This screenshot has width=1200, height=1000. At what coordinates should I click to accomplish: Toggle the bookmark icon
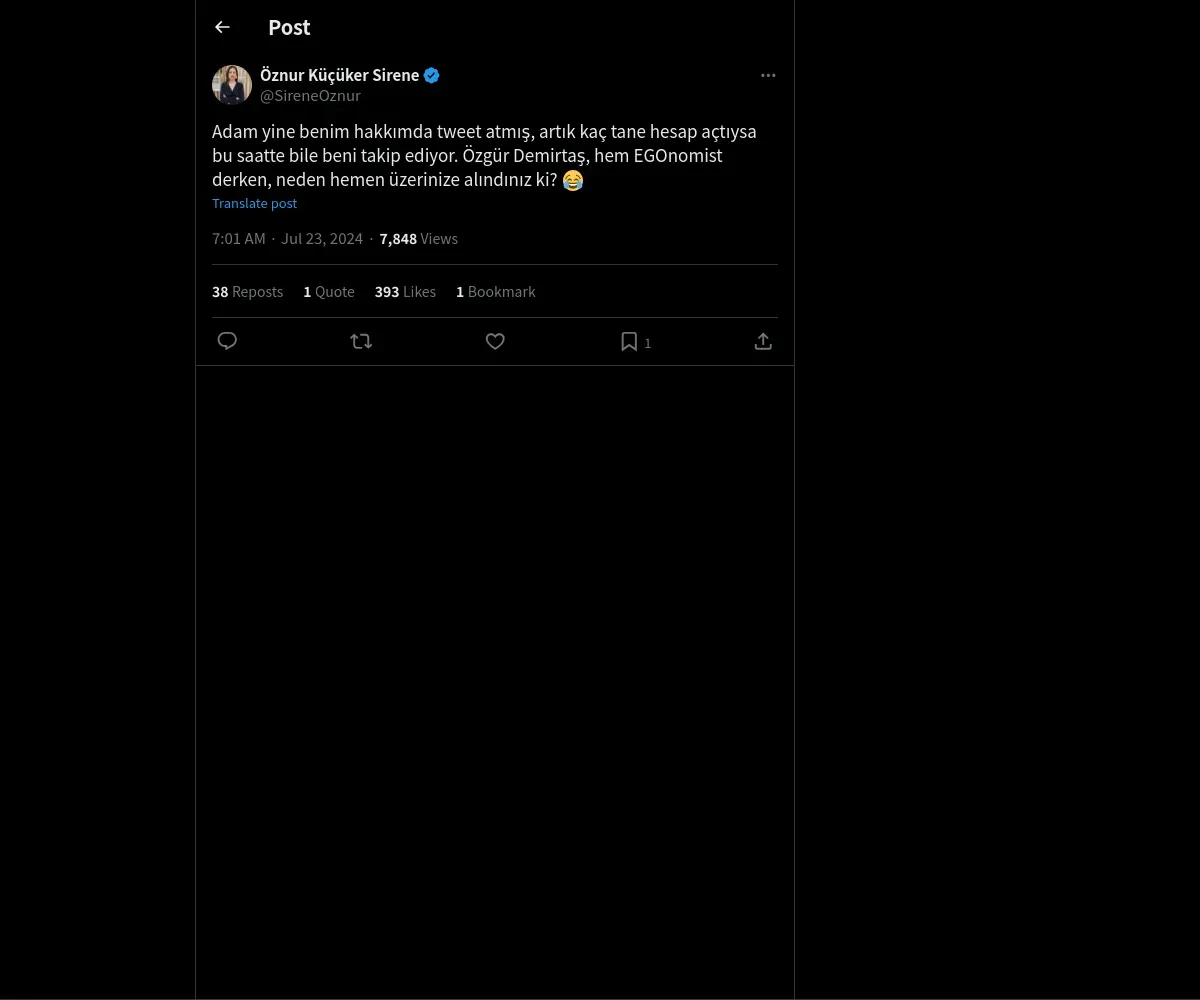pyautogui.click(x=629, y=341)
